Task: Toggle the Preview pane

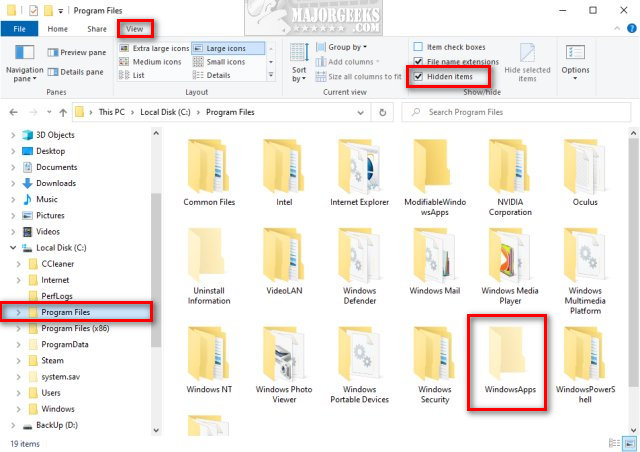Action: click(77, 52)
